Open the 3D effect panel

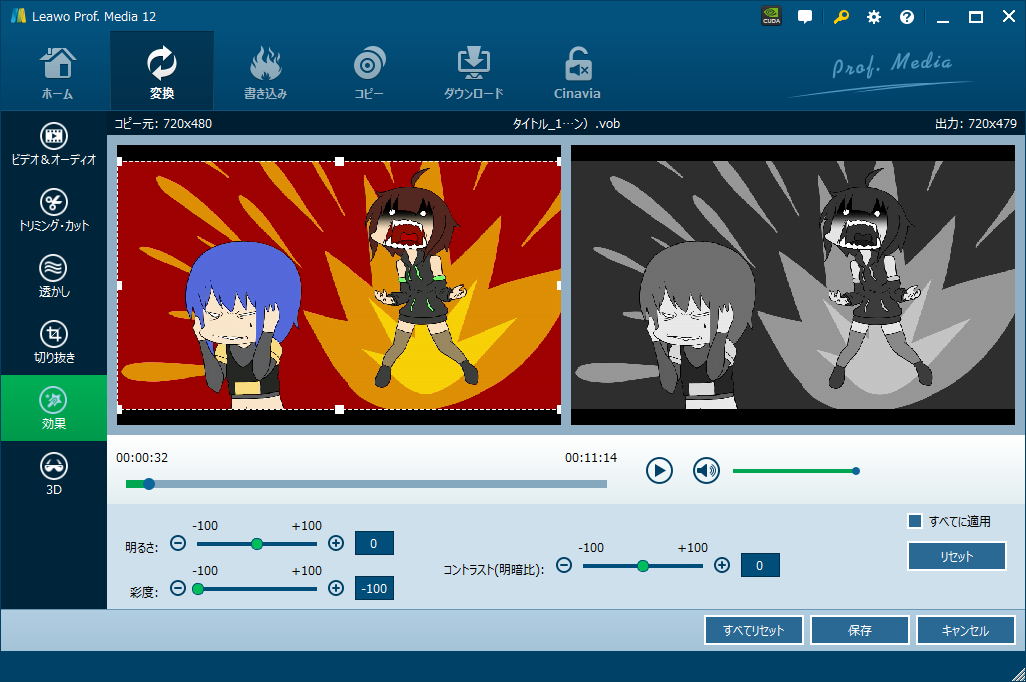(x=54, y=474)
